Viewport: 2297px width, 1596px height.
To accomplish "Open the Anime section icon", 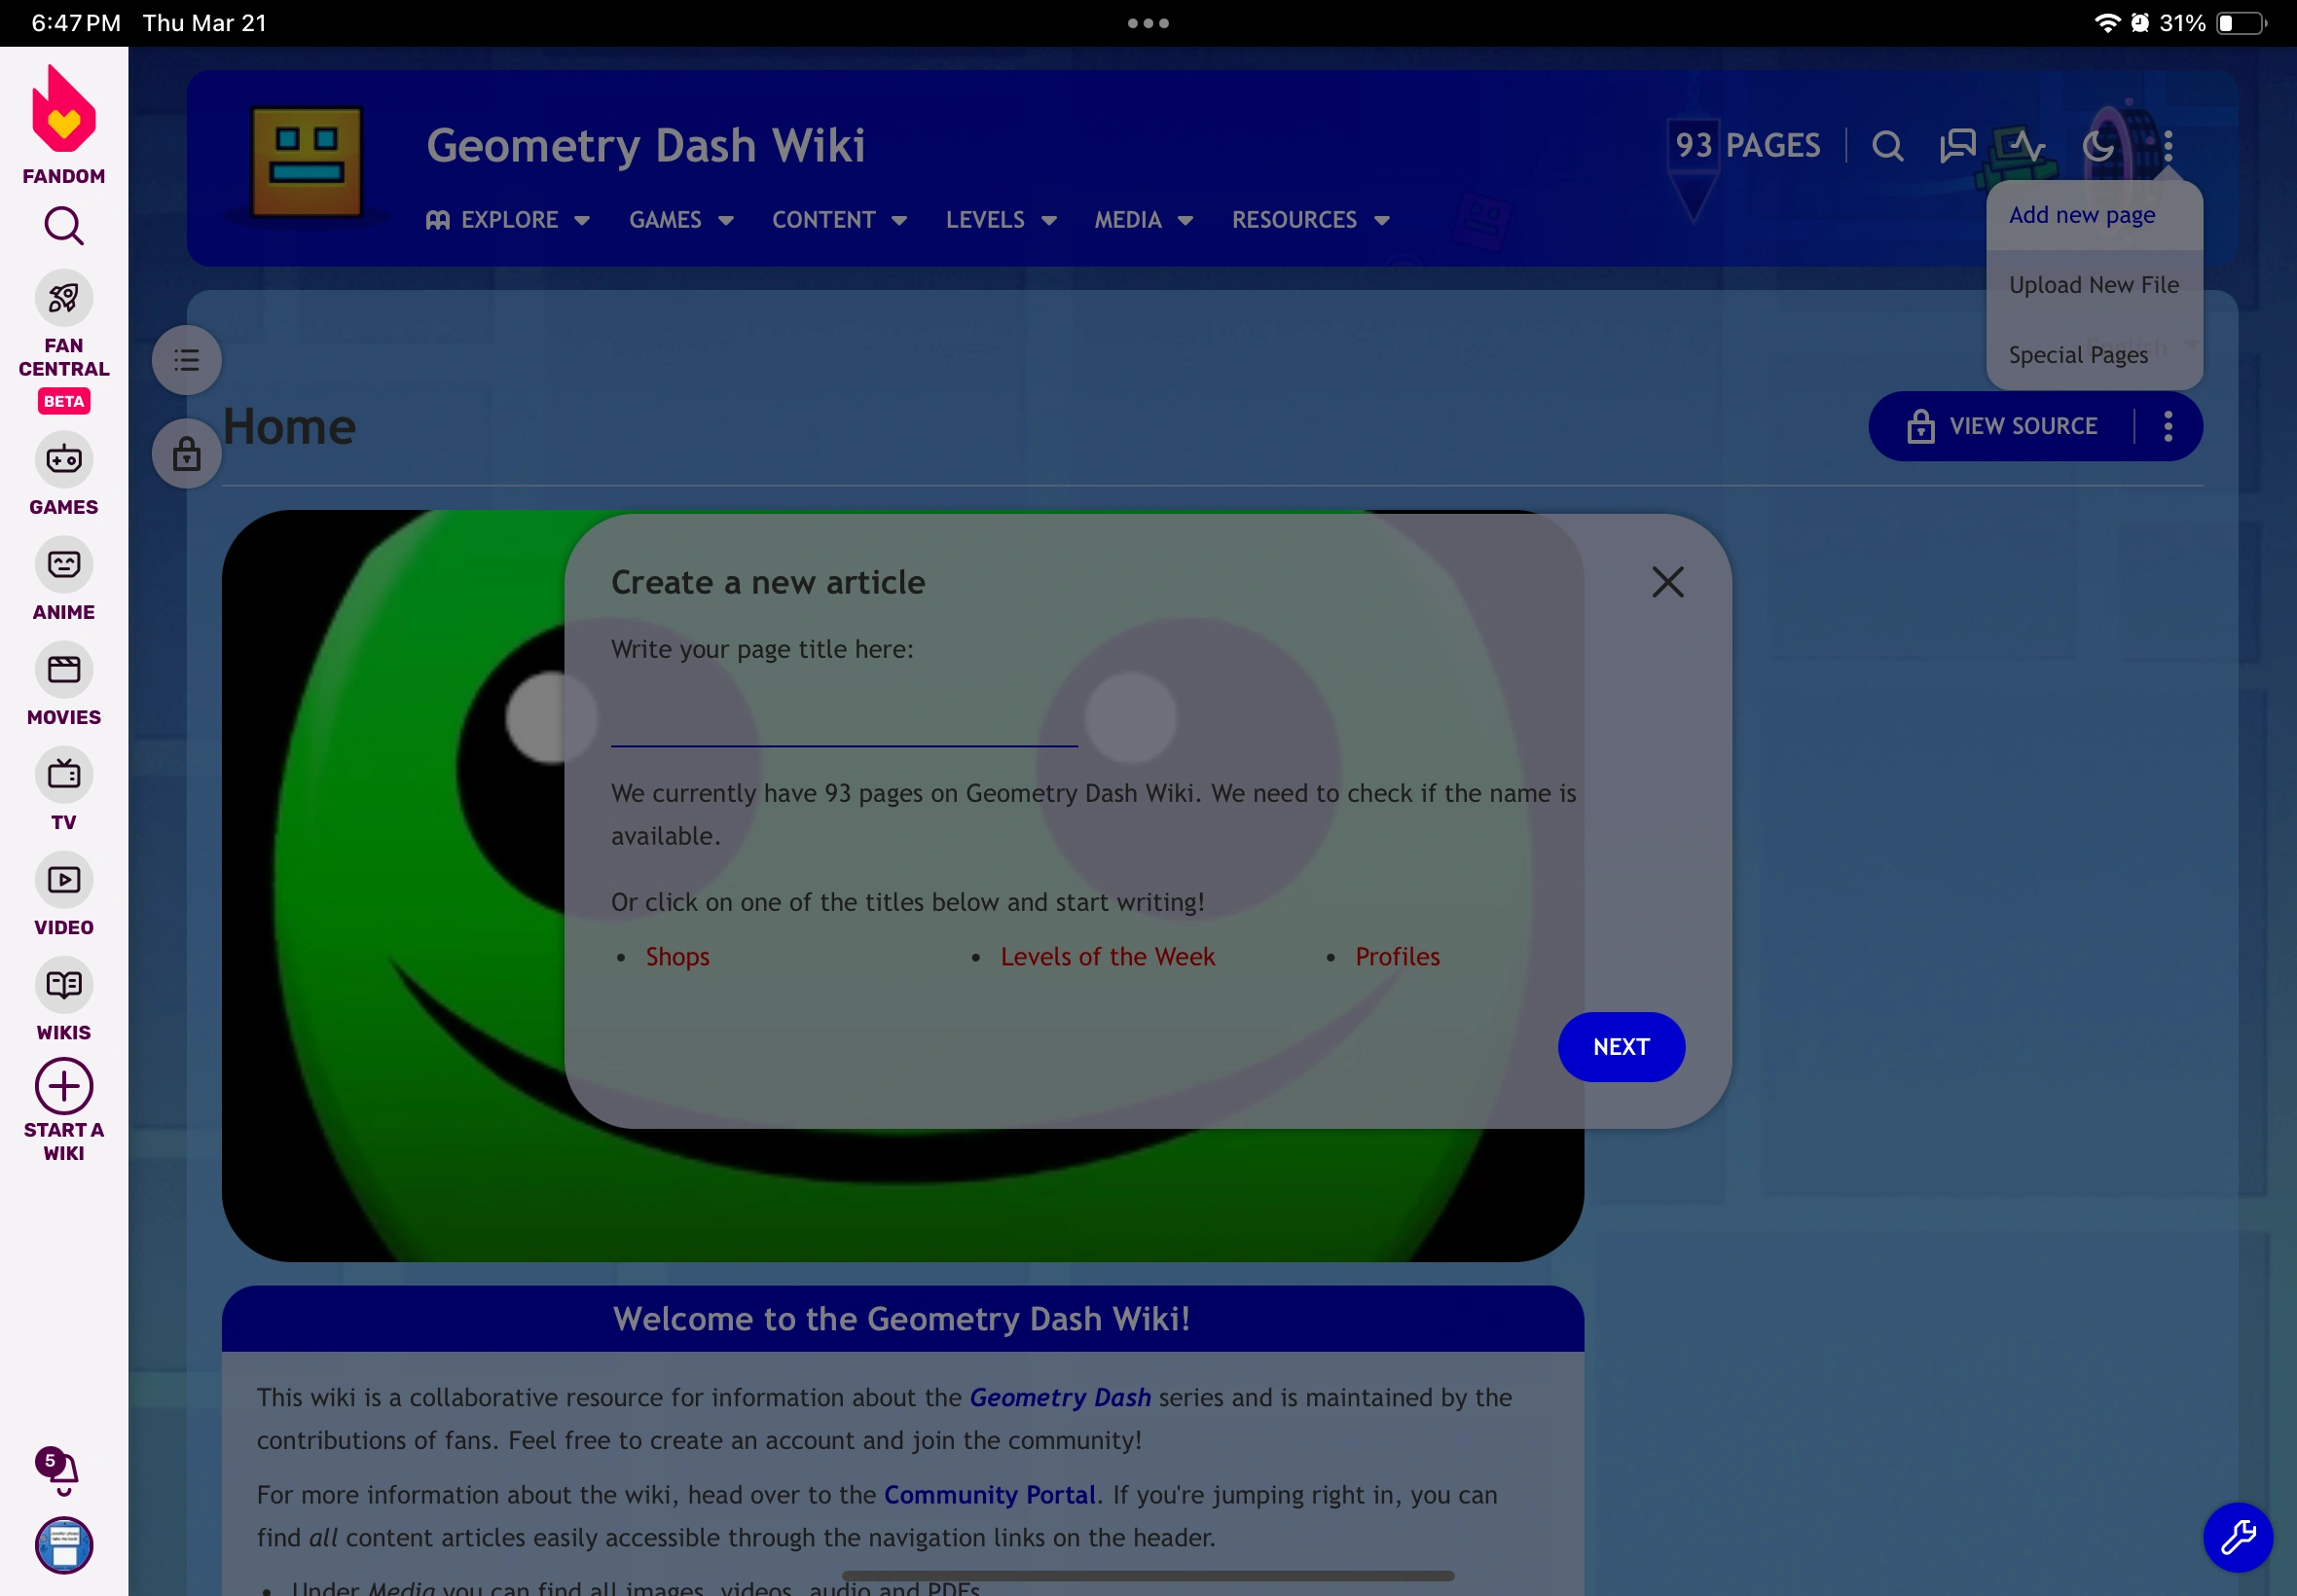I will point(63,565).
